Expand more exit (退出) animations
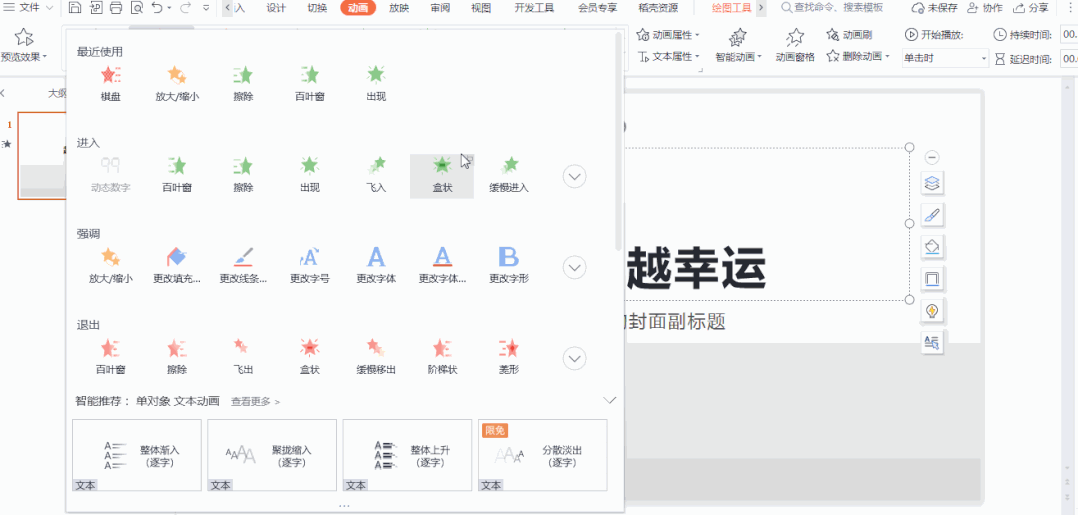The height and width of the screenshot is (515, 1078). (x=575, y=358)
